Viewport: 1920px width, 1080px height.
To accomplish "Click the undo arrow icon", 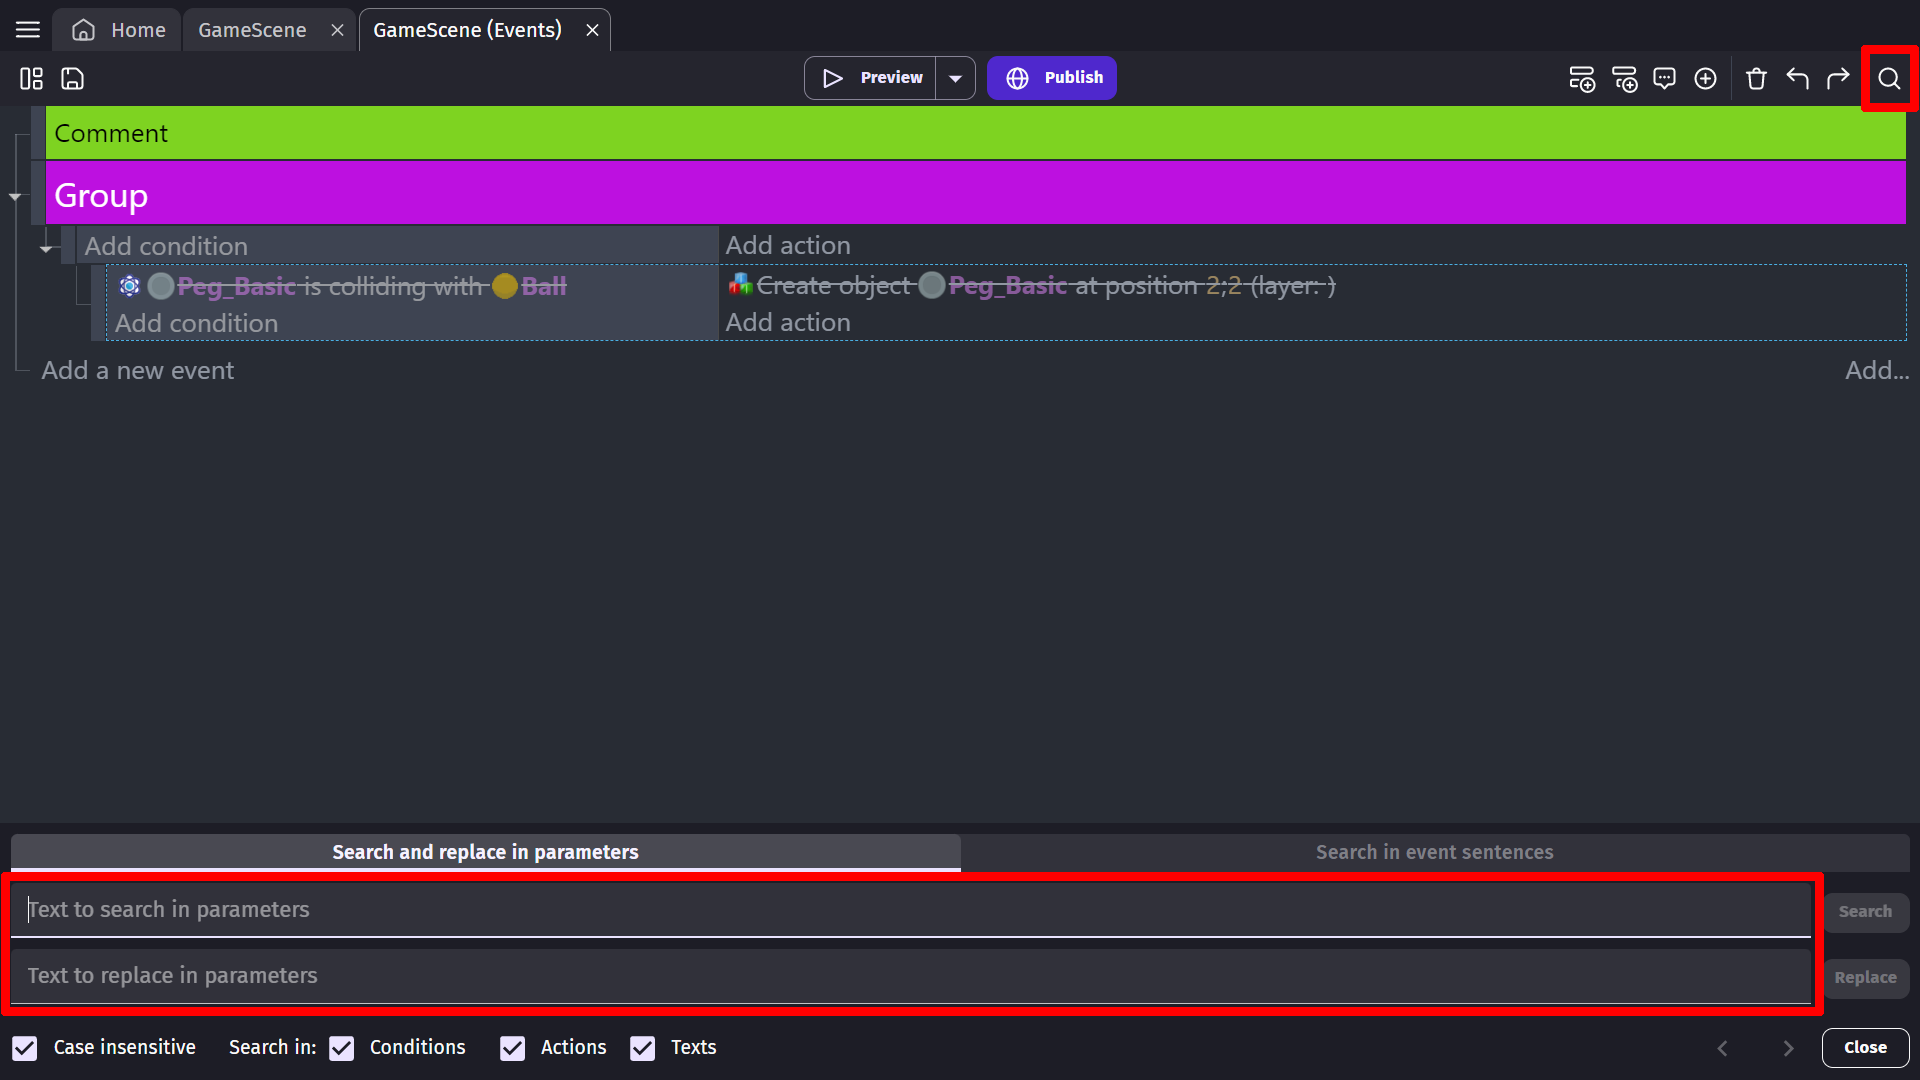I will [x=1797, y=78].
